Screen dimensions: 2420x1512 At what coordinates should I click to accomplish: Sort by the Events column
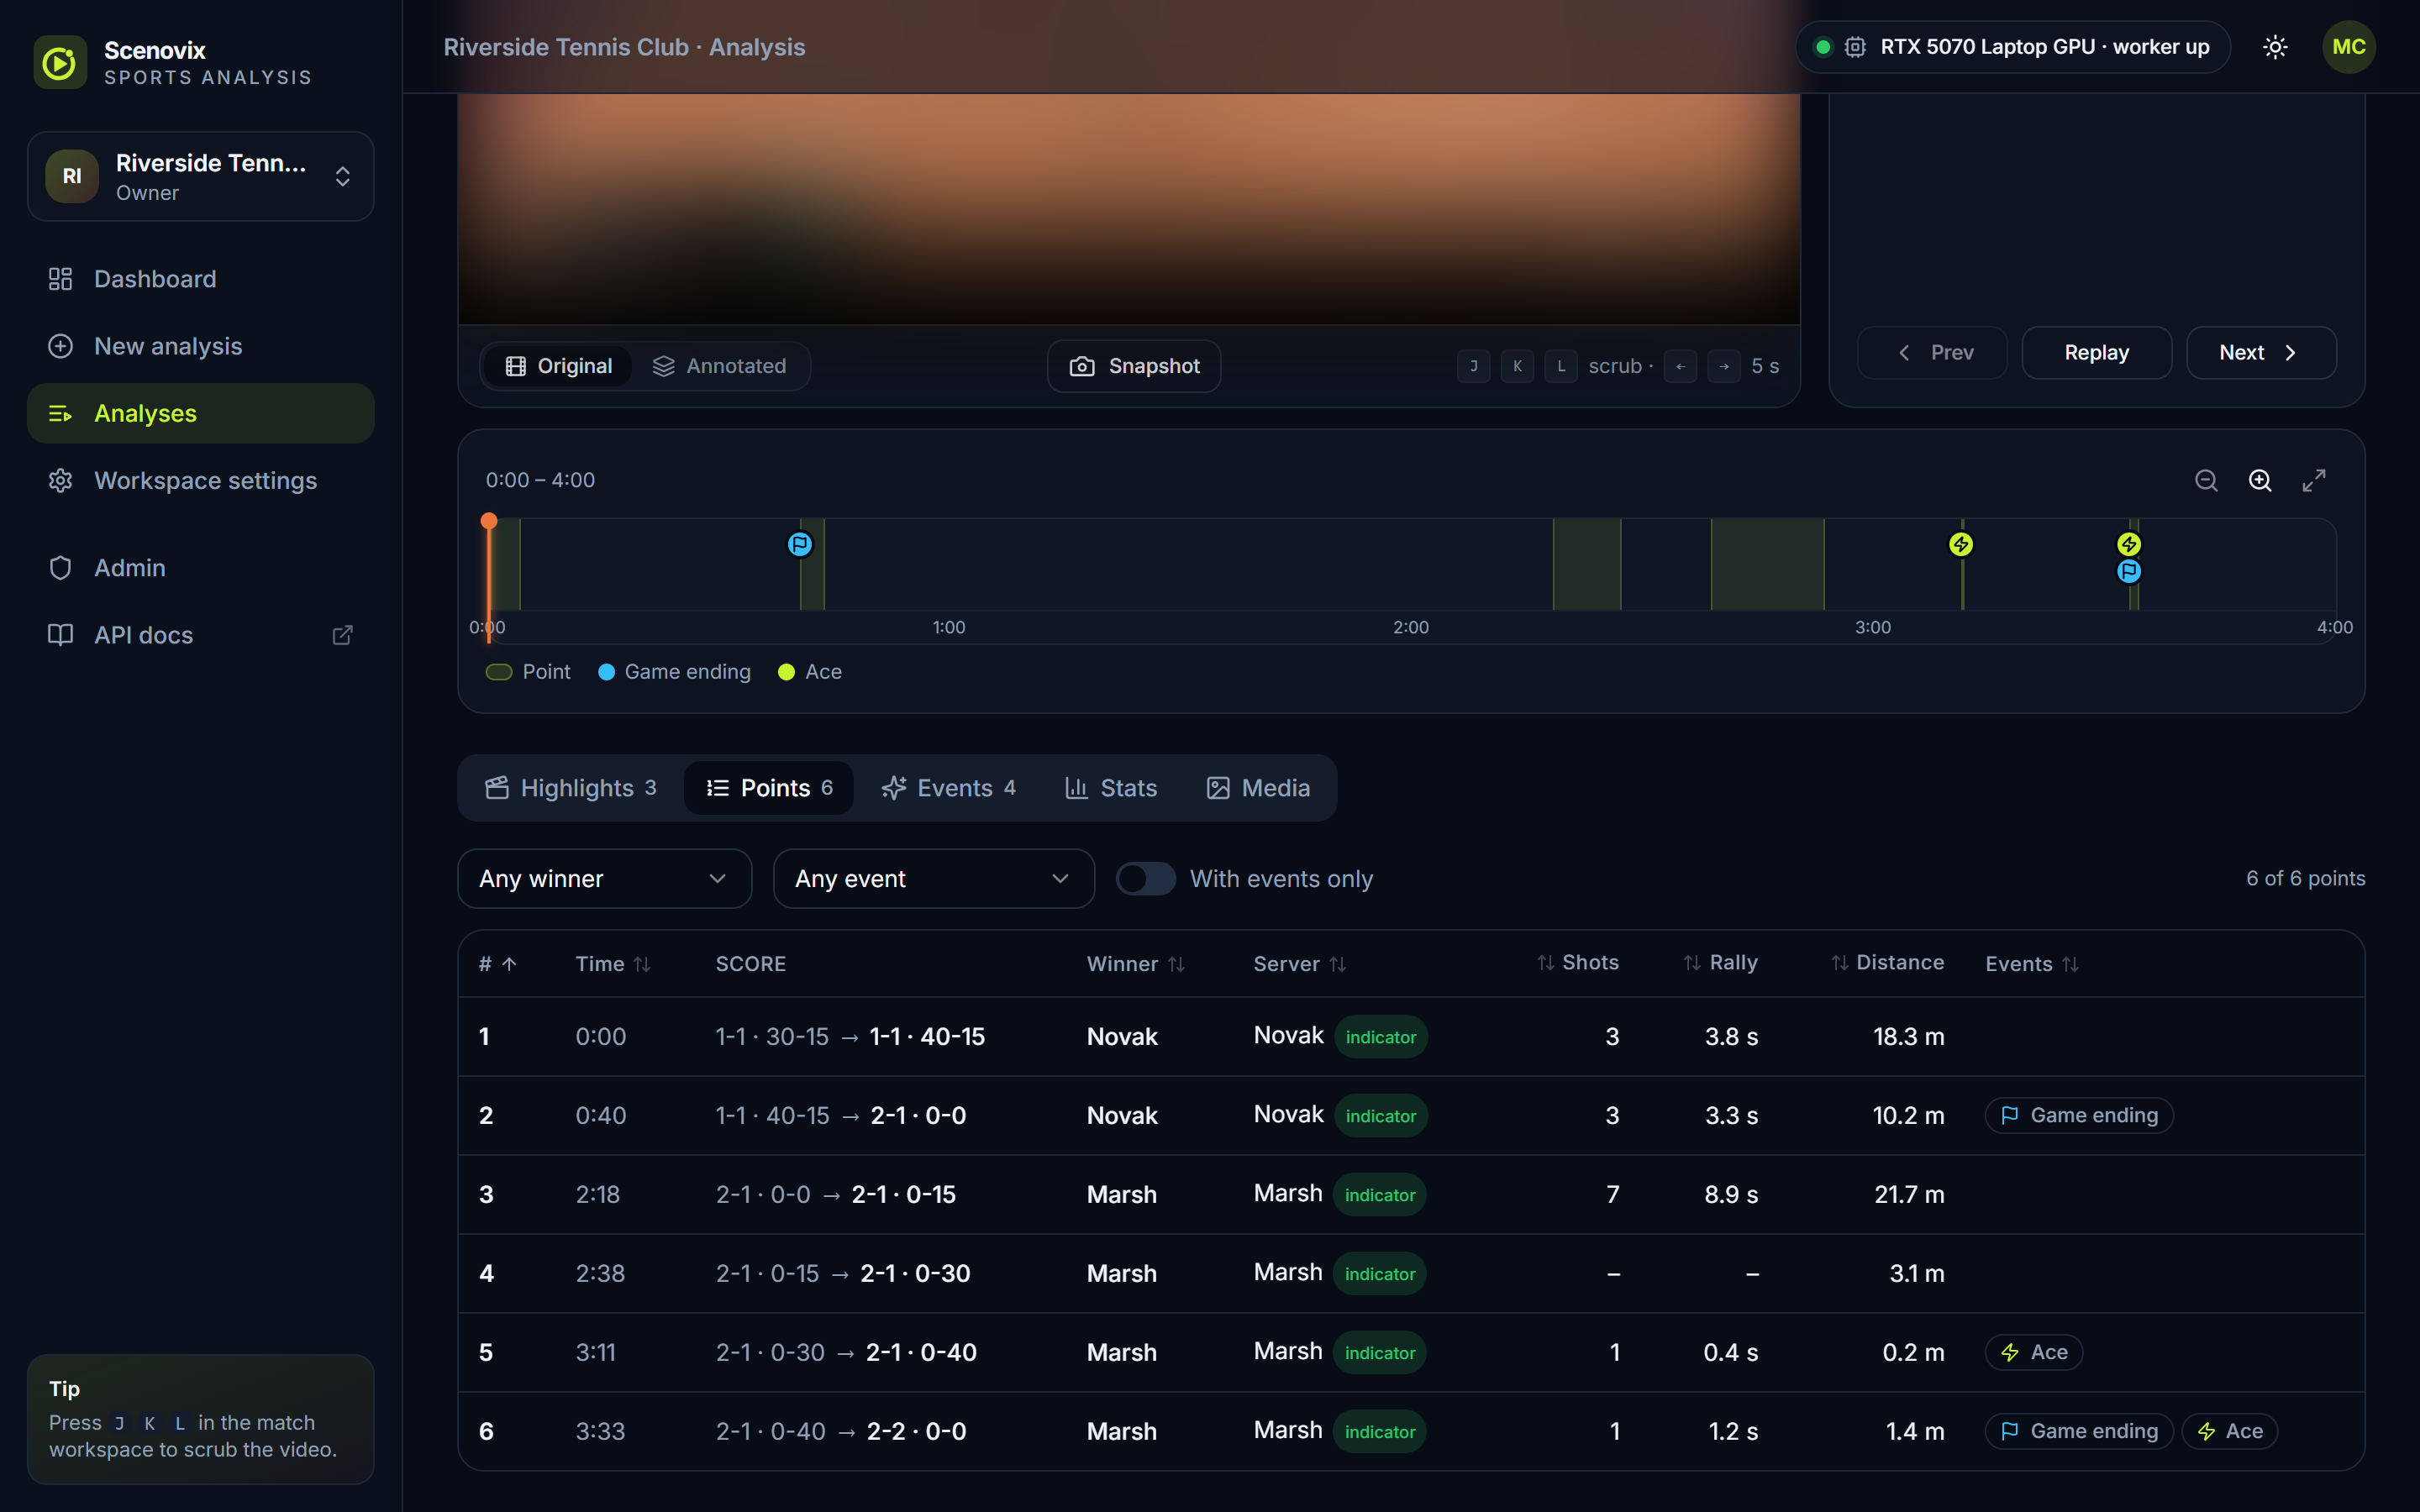pyautogui.click(x=2032, y=964)
